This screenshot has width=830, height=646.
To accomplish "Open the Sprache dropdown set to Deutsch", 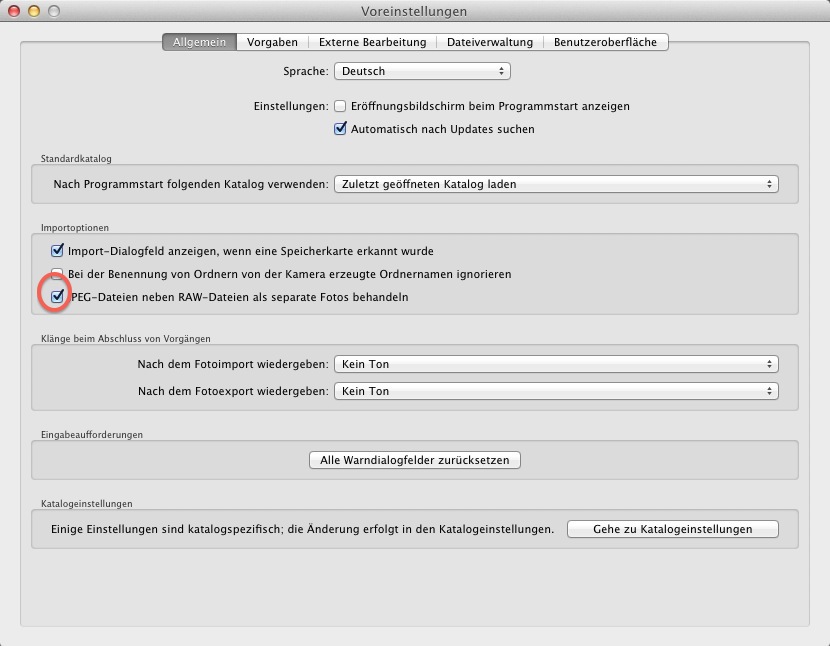I will pos(422,71).
